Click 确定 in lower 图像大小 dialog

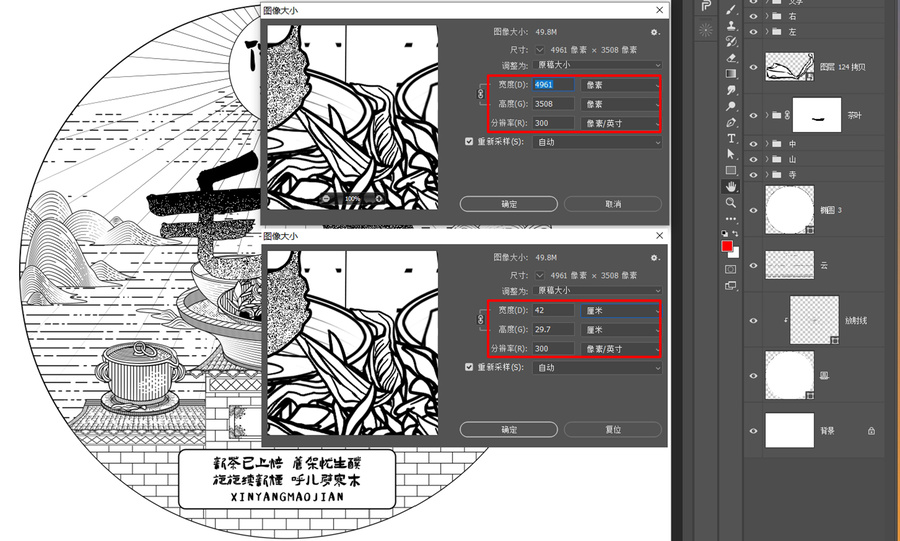click(x=509, y=429)
